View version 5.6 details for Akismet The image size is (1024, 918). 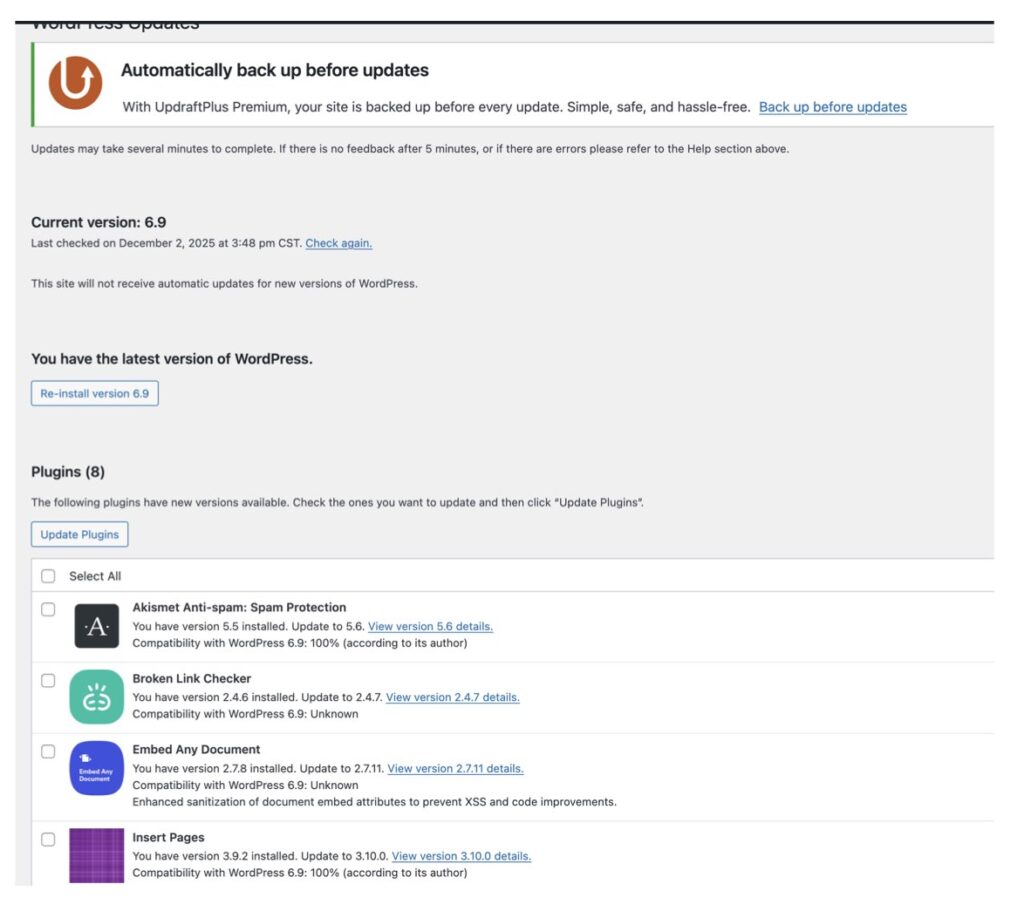click(x=430, y=626)
